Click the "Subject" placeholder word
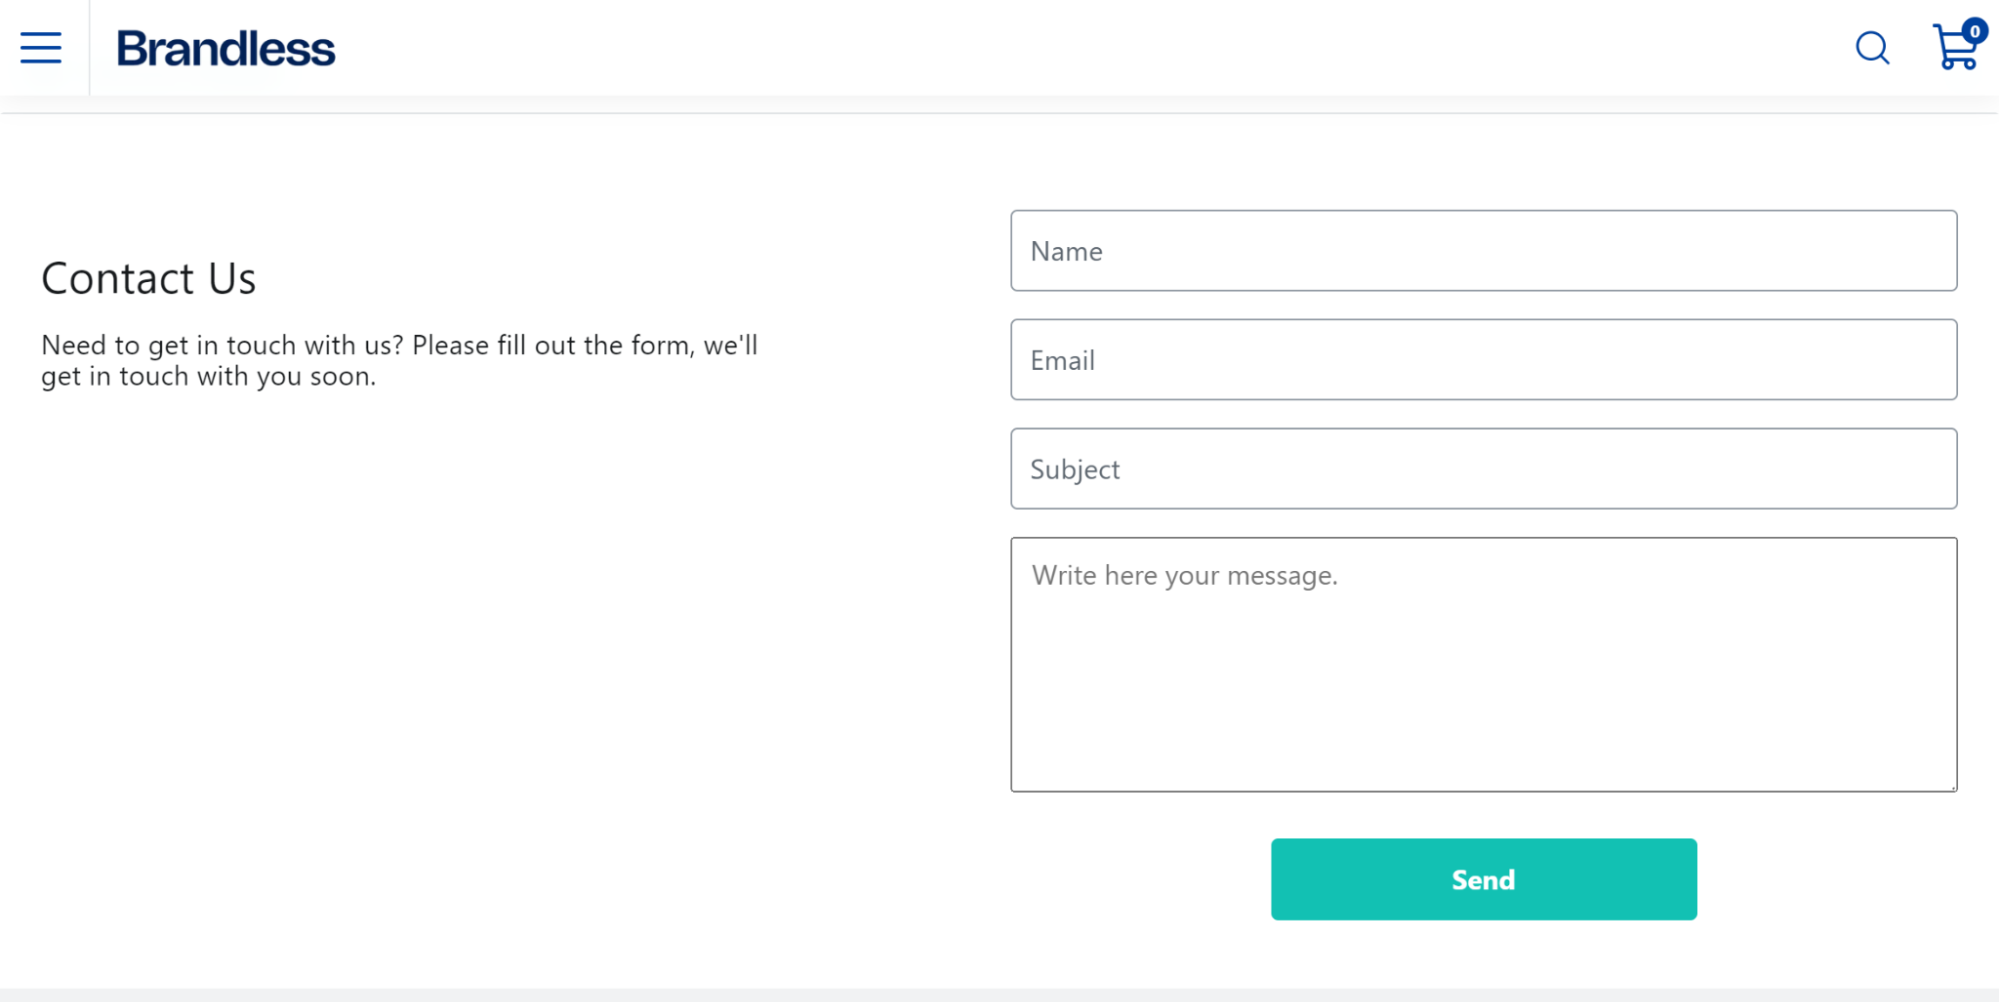The height and width of the screenshot is (1003, 1999). [1075, 470]
